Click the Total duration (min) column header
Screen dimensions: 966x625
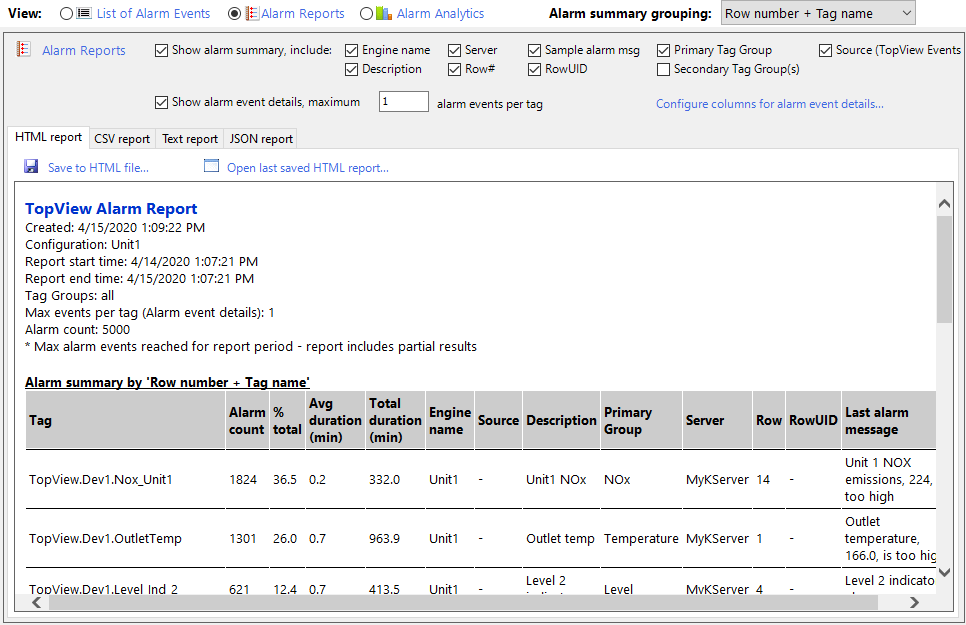tap(395, 420)
